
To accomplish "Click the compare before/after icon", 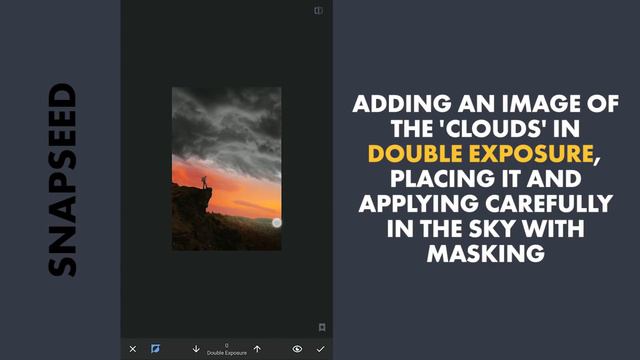I will pos(318,11).
